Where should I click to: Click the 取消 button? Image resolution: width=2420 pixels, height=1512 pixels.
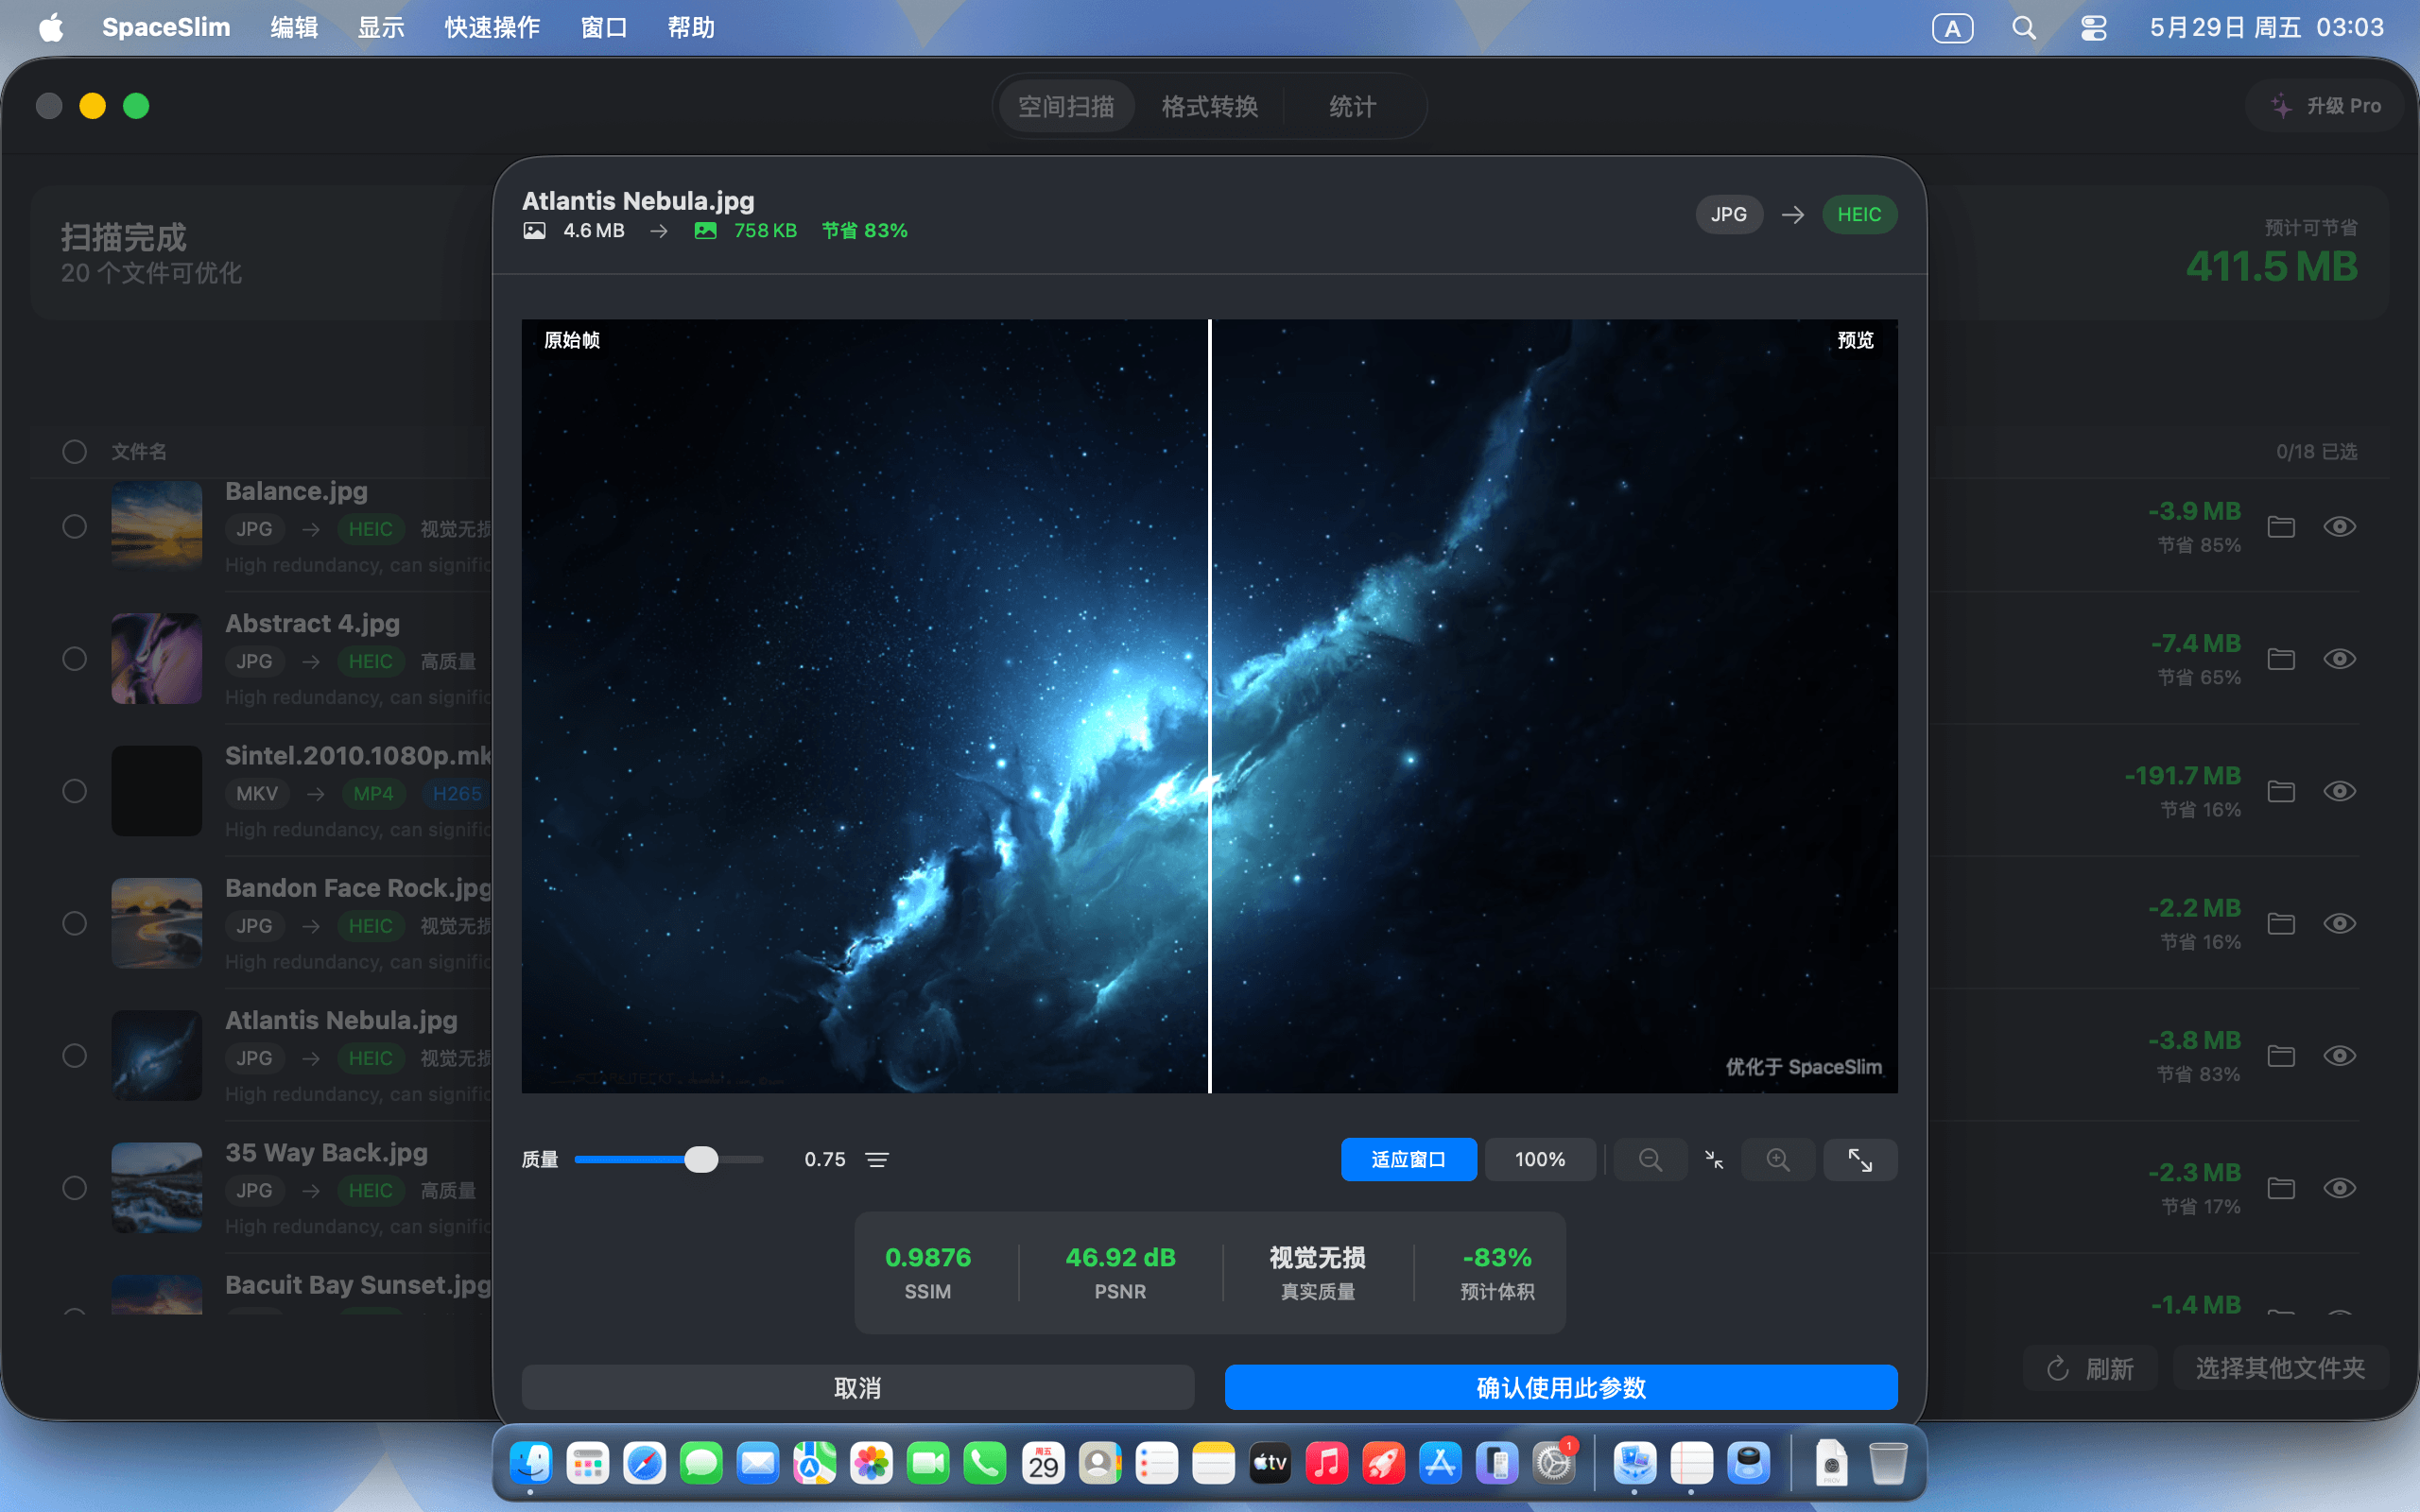point(858,1388)
